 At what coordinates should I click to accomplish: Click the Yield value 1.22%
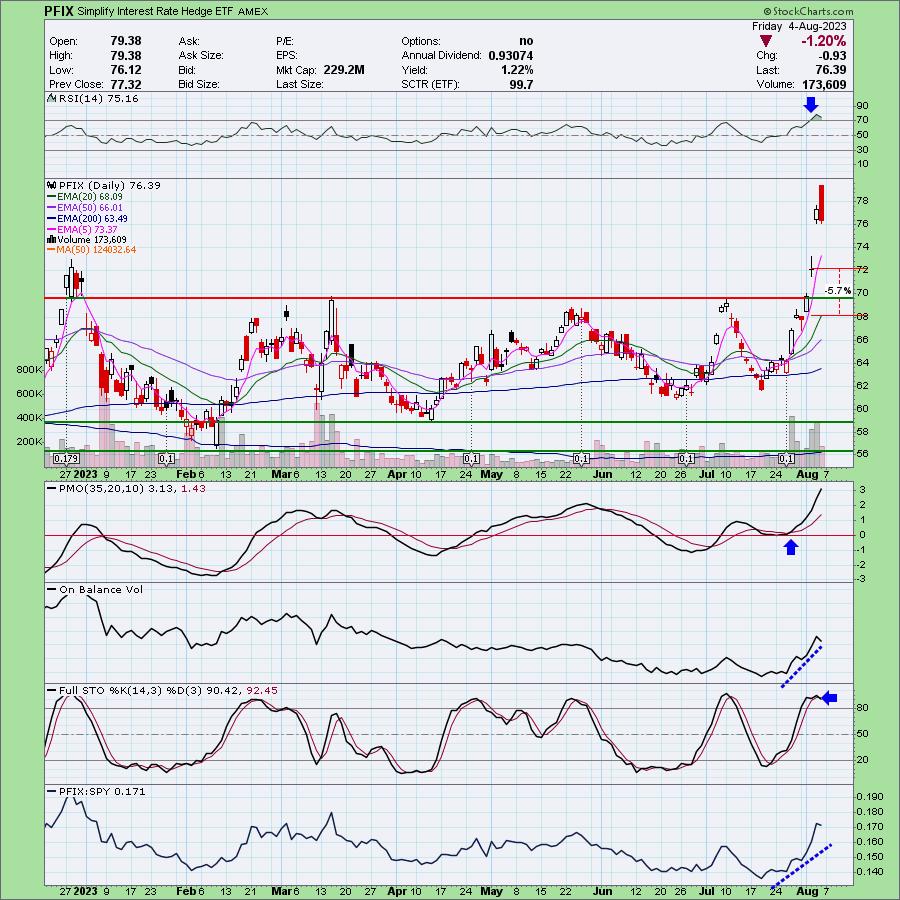point(517,70)
